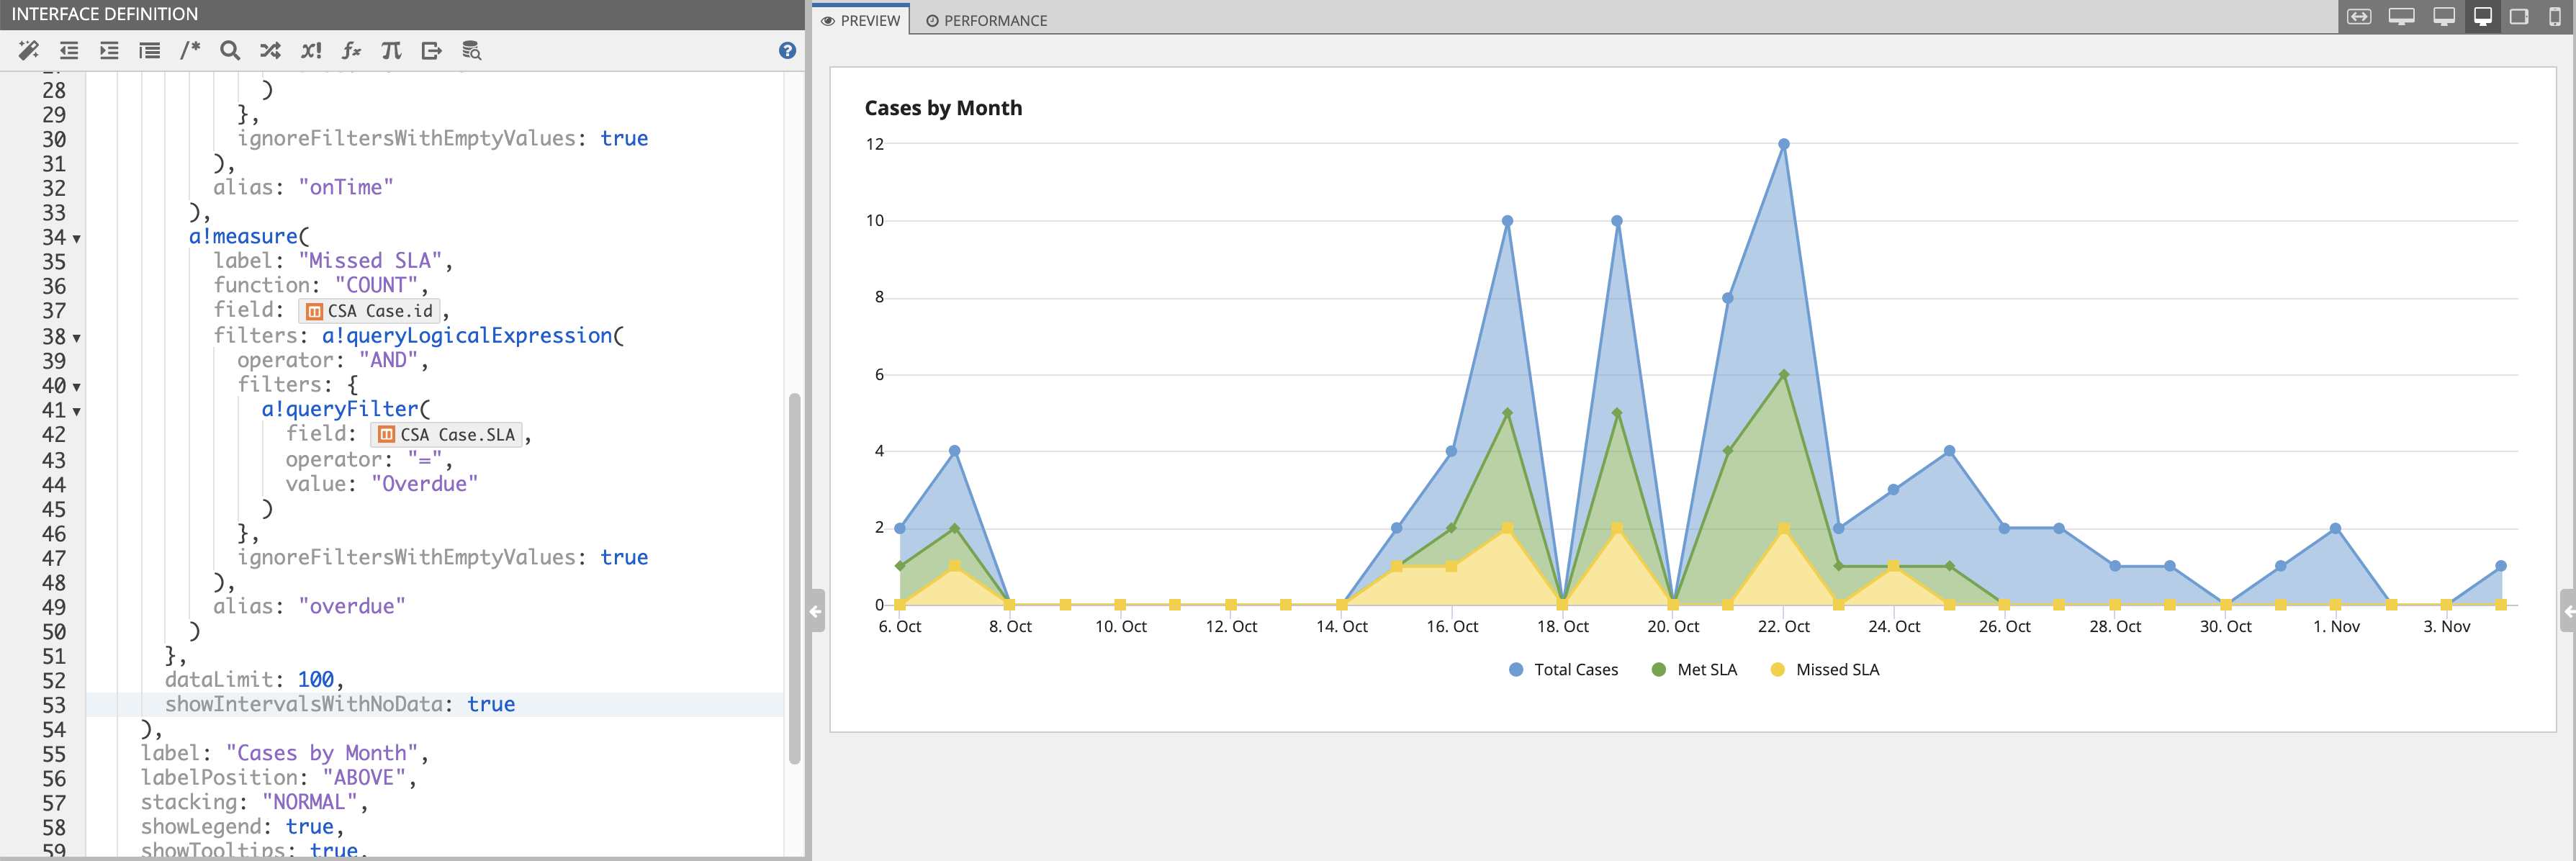Screen dimensions: 2576x861
Task: Collapse code block at line 34
Action: click(76, 239)
